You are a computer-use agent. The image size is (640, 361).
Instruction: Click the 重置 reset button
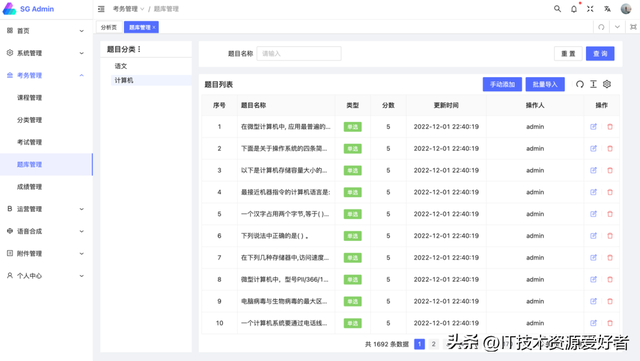[568, 53]
